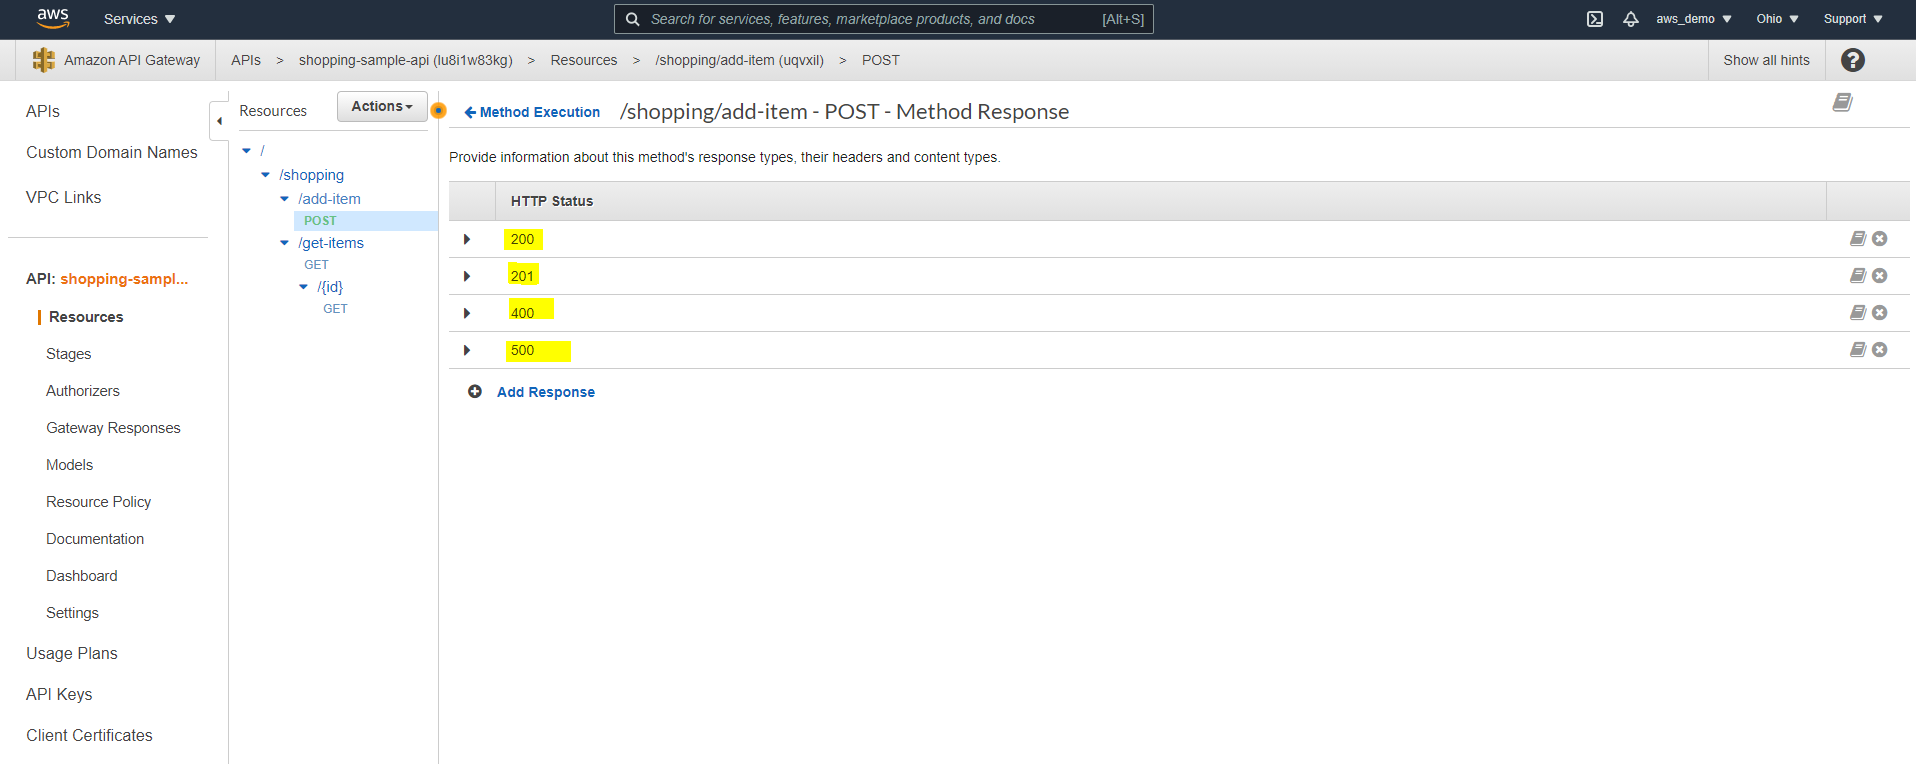Click the Add Response link
The height and width of the screenshot is (764, 1916).
click(546, 392)
